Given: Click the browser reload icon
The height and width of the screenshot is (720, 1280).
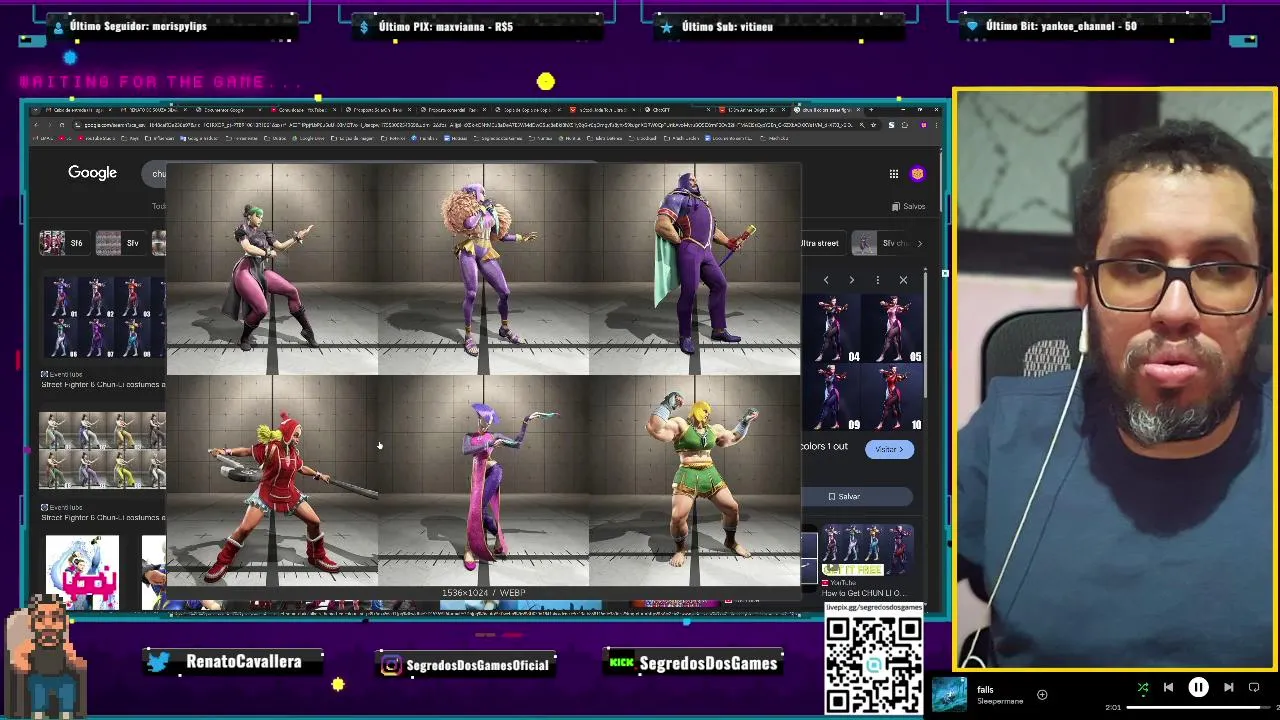Looking at the screenshot, I should pos(62,125).
